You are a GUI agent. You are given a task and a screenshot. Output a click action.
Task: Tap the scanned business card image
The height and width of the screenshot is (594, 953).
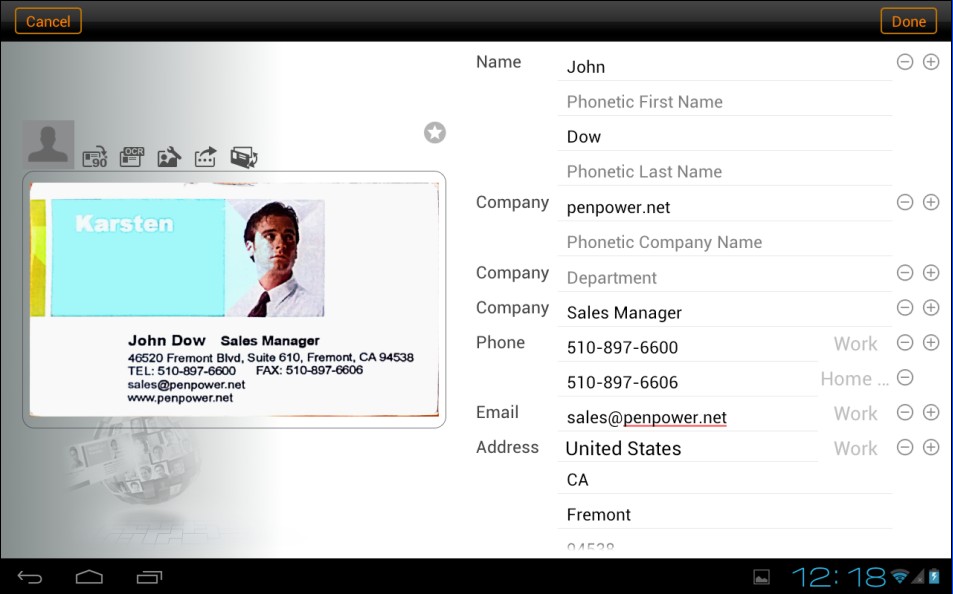pyautogui.click(x=234, y=299)
